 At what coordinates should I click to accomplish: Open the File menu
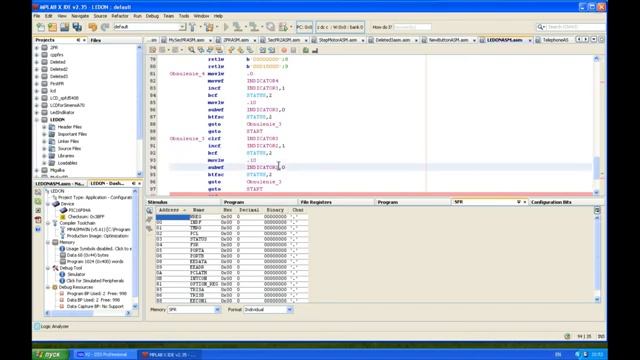click(x=37, y=16)
